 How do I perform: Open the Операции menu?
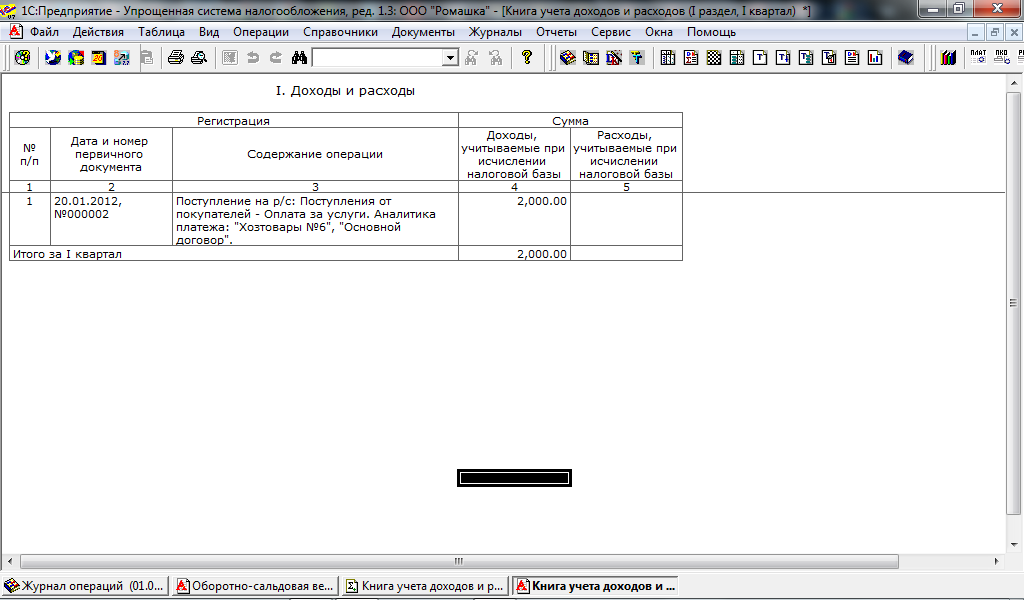point(261,32)
